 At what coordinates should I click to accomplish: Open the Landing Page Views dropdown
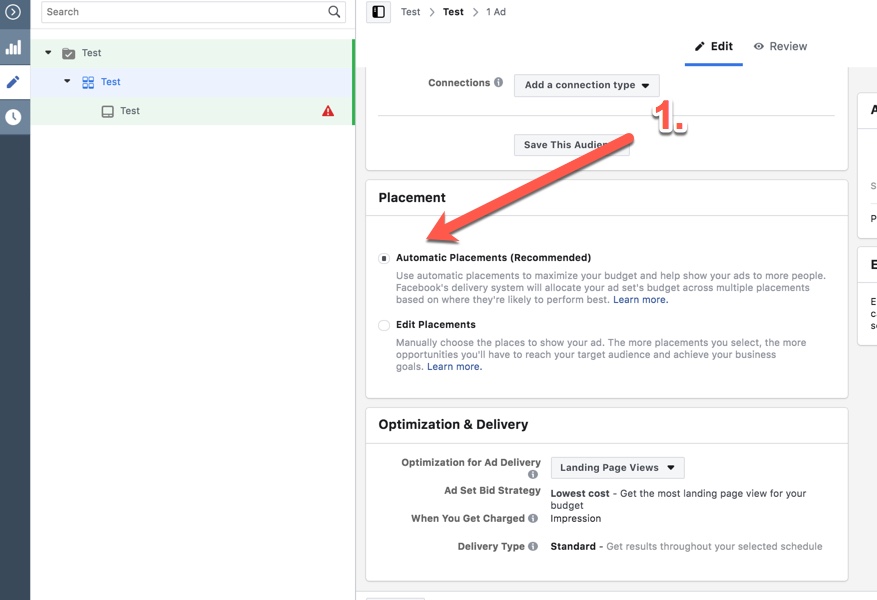point(617,467)
